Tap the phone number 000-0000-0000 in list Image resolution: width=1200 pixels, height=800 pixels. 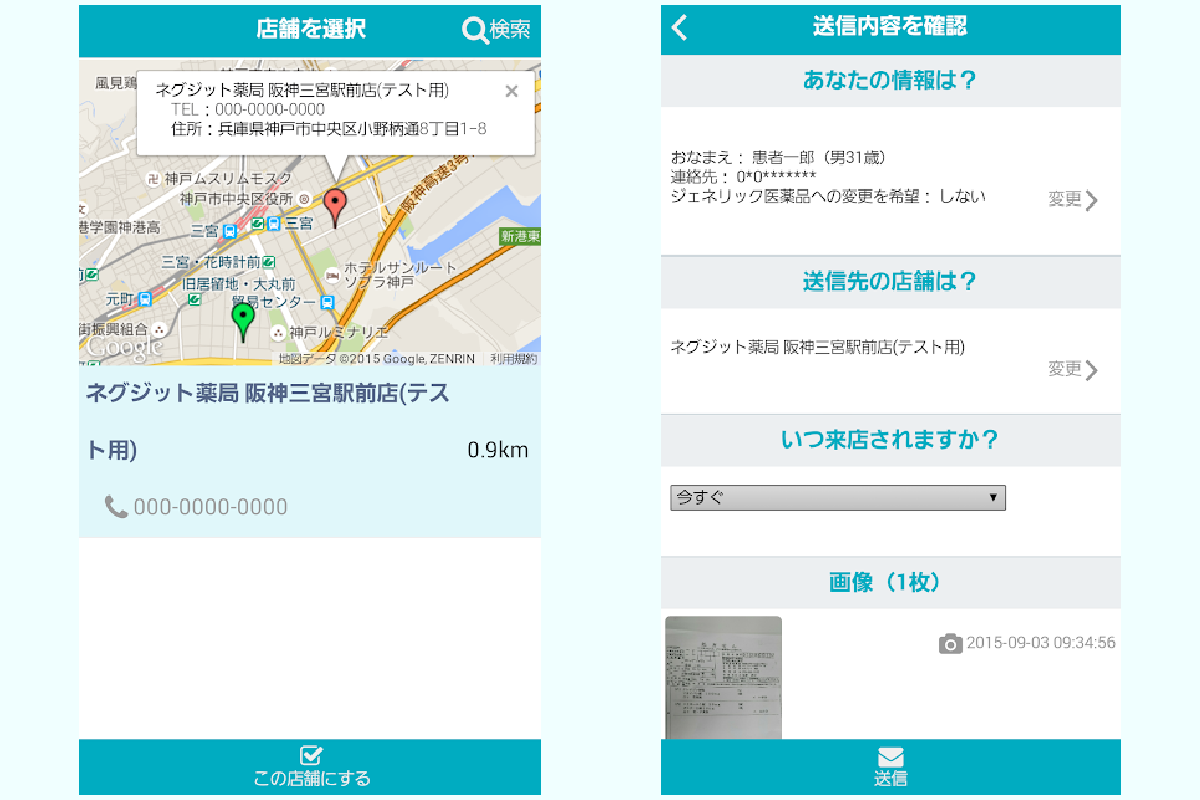point(210,507)
